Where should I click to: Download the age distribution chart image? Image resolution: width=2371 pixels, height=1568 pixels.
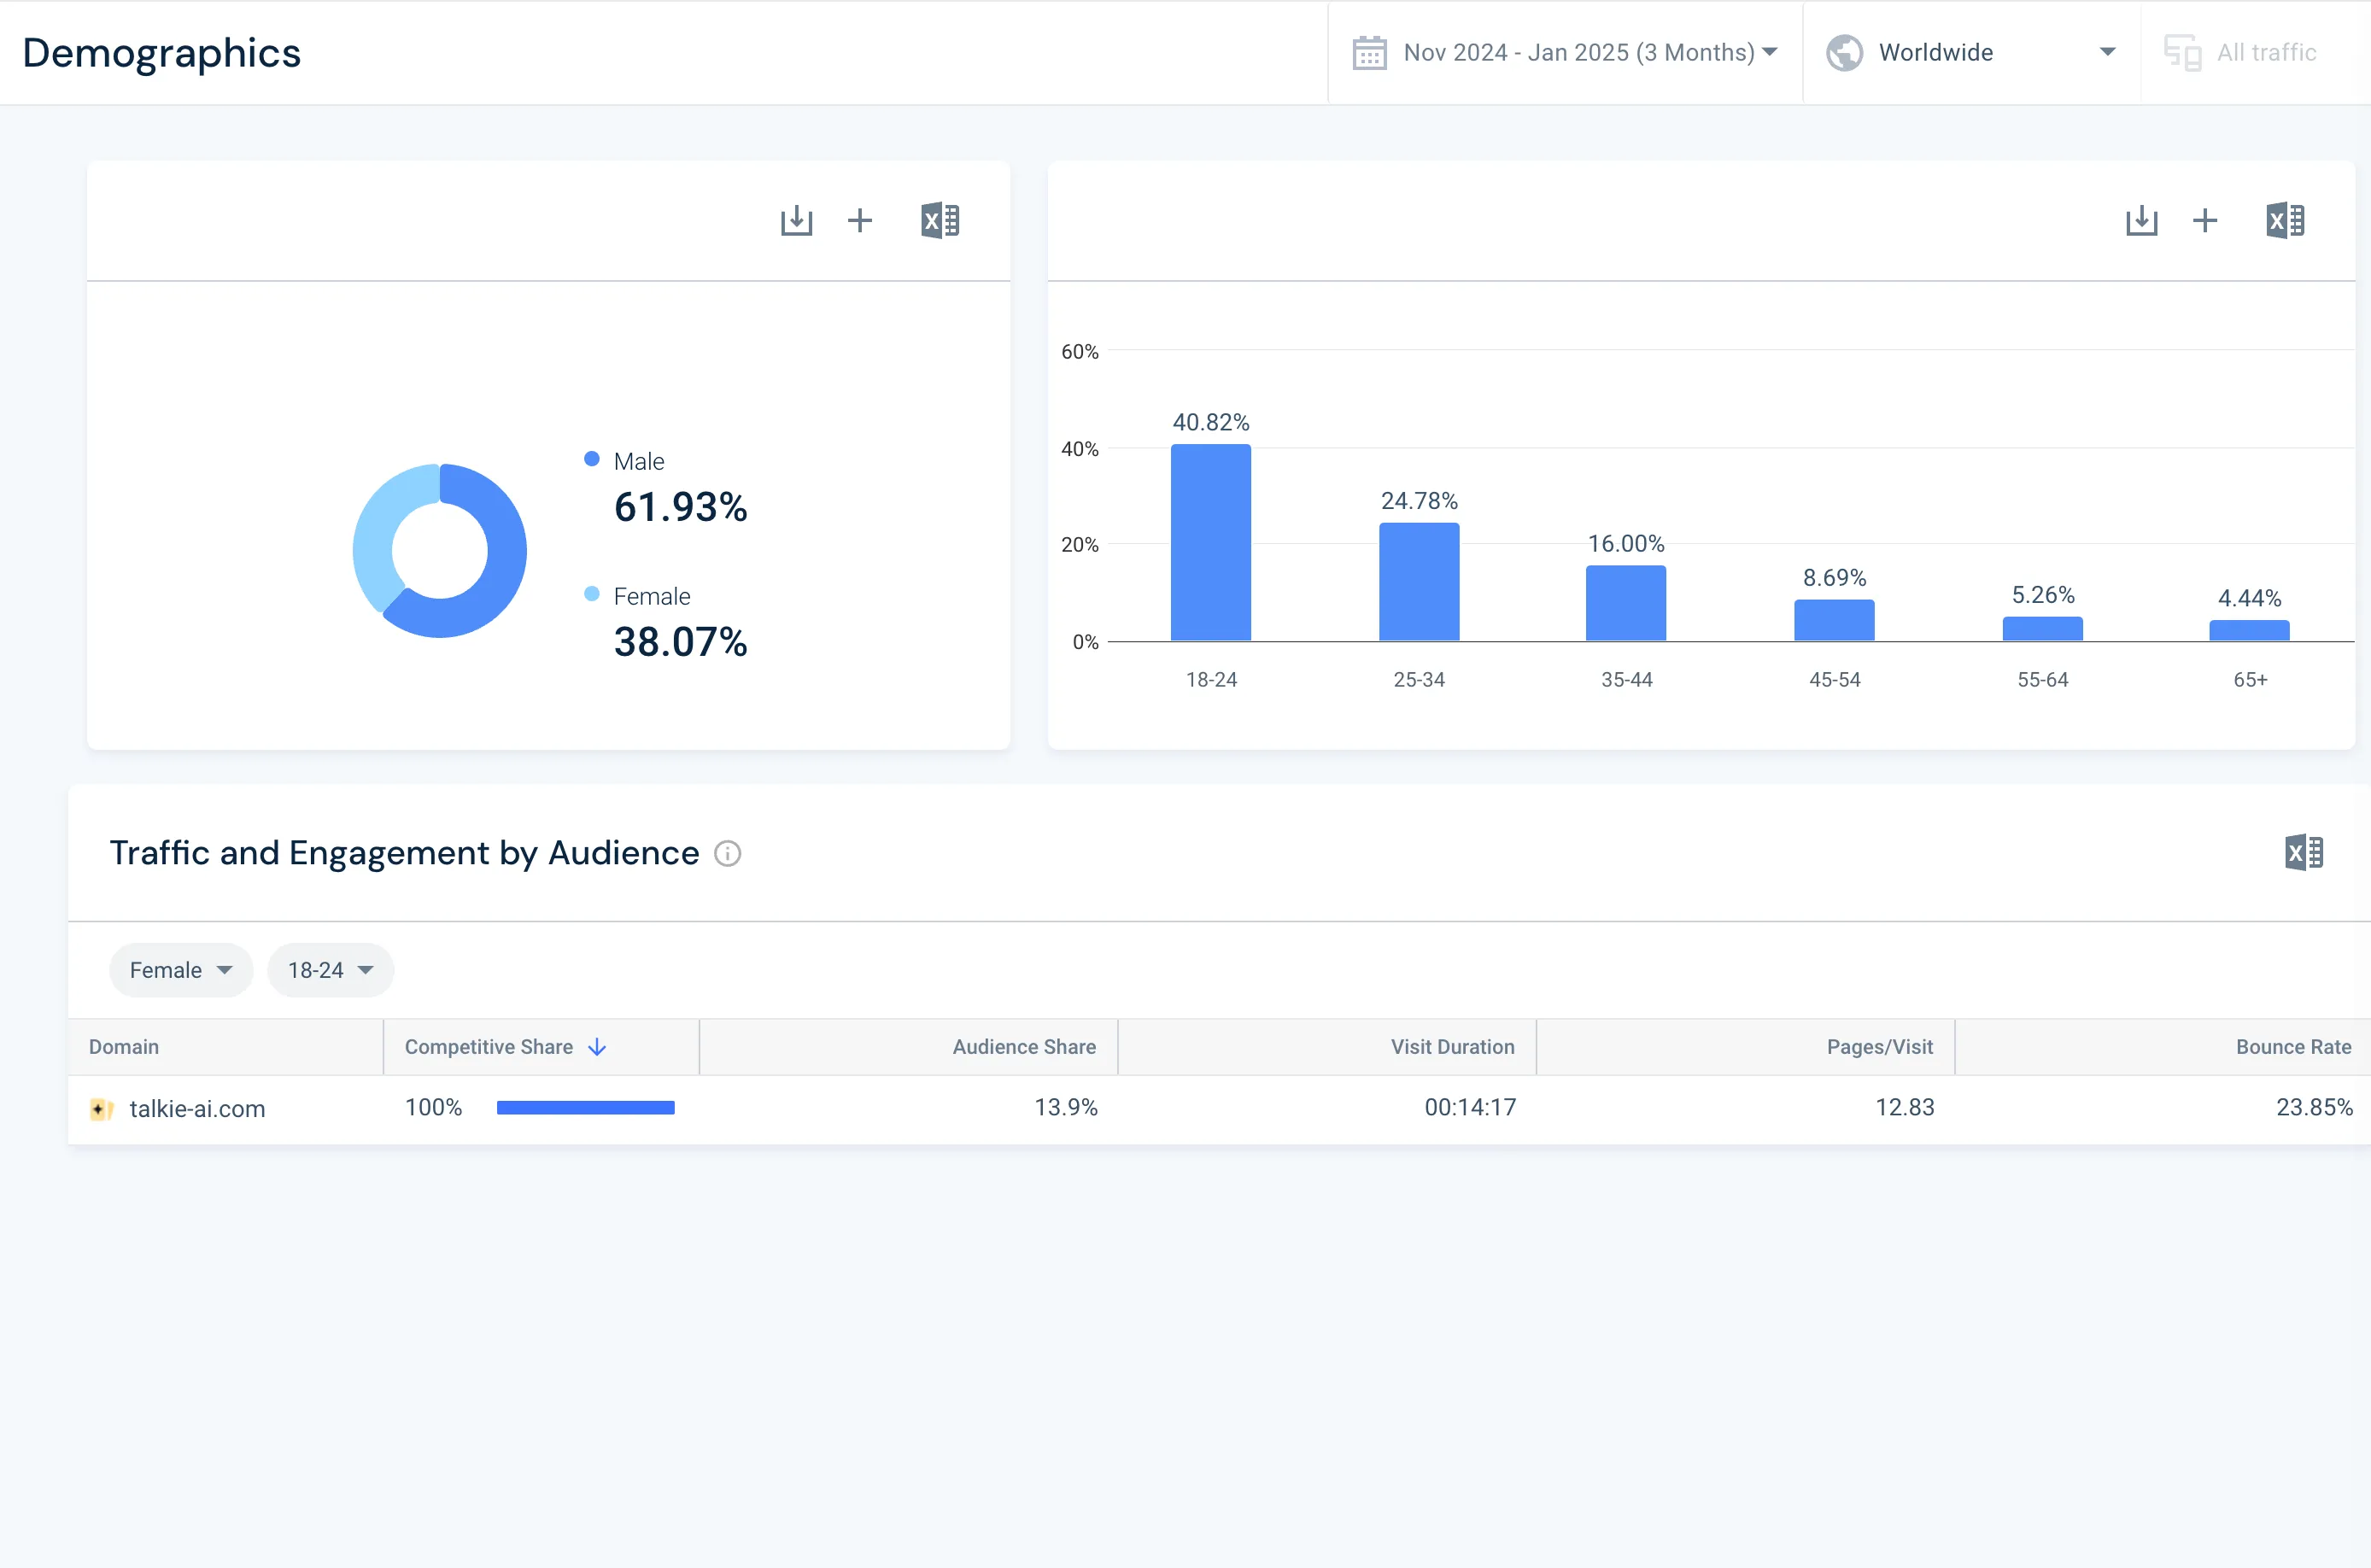pos(2141,220)
